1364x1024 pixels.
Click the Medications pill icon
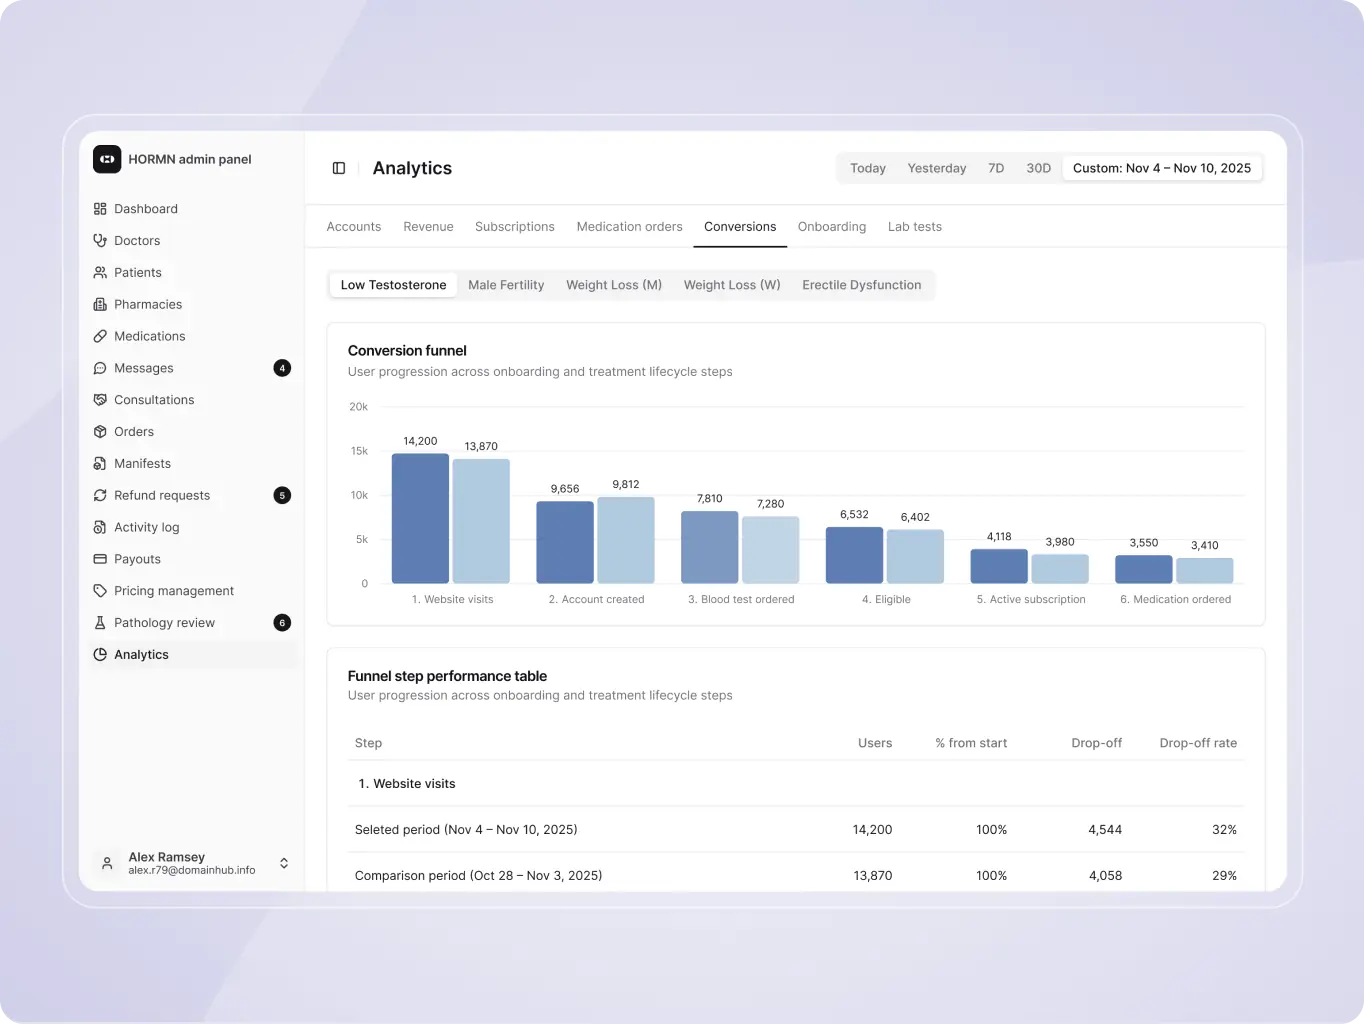[100, 336]
